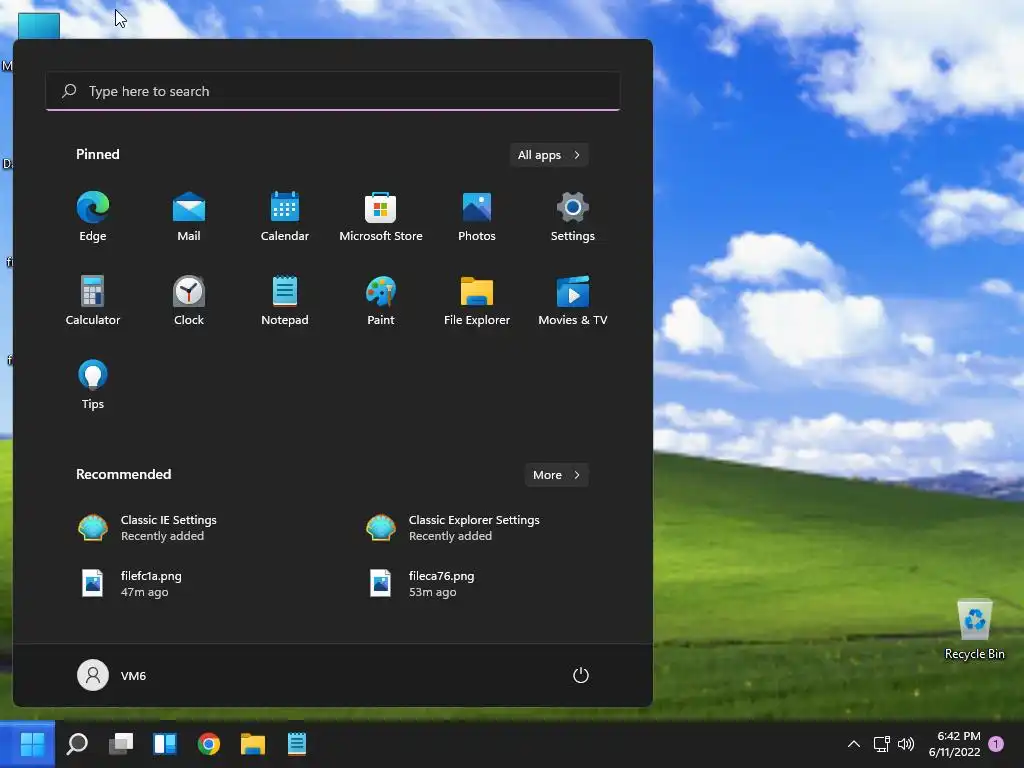Click the Type here to search field
The height and width of the screenshot is (768, 1024).
pos(333,91)
